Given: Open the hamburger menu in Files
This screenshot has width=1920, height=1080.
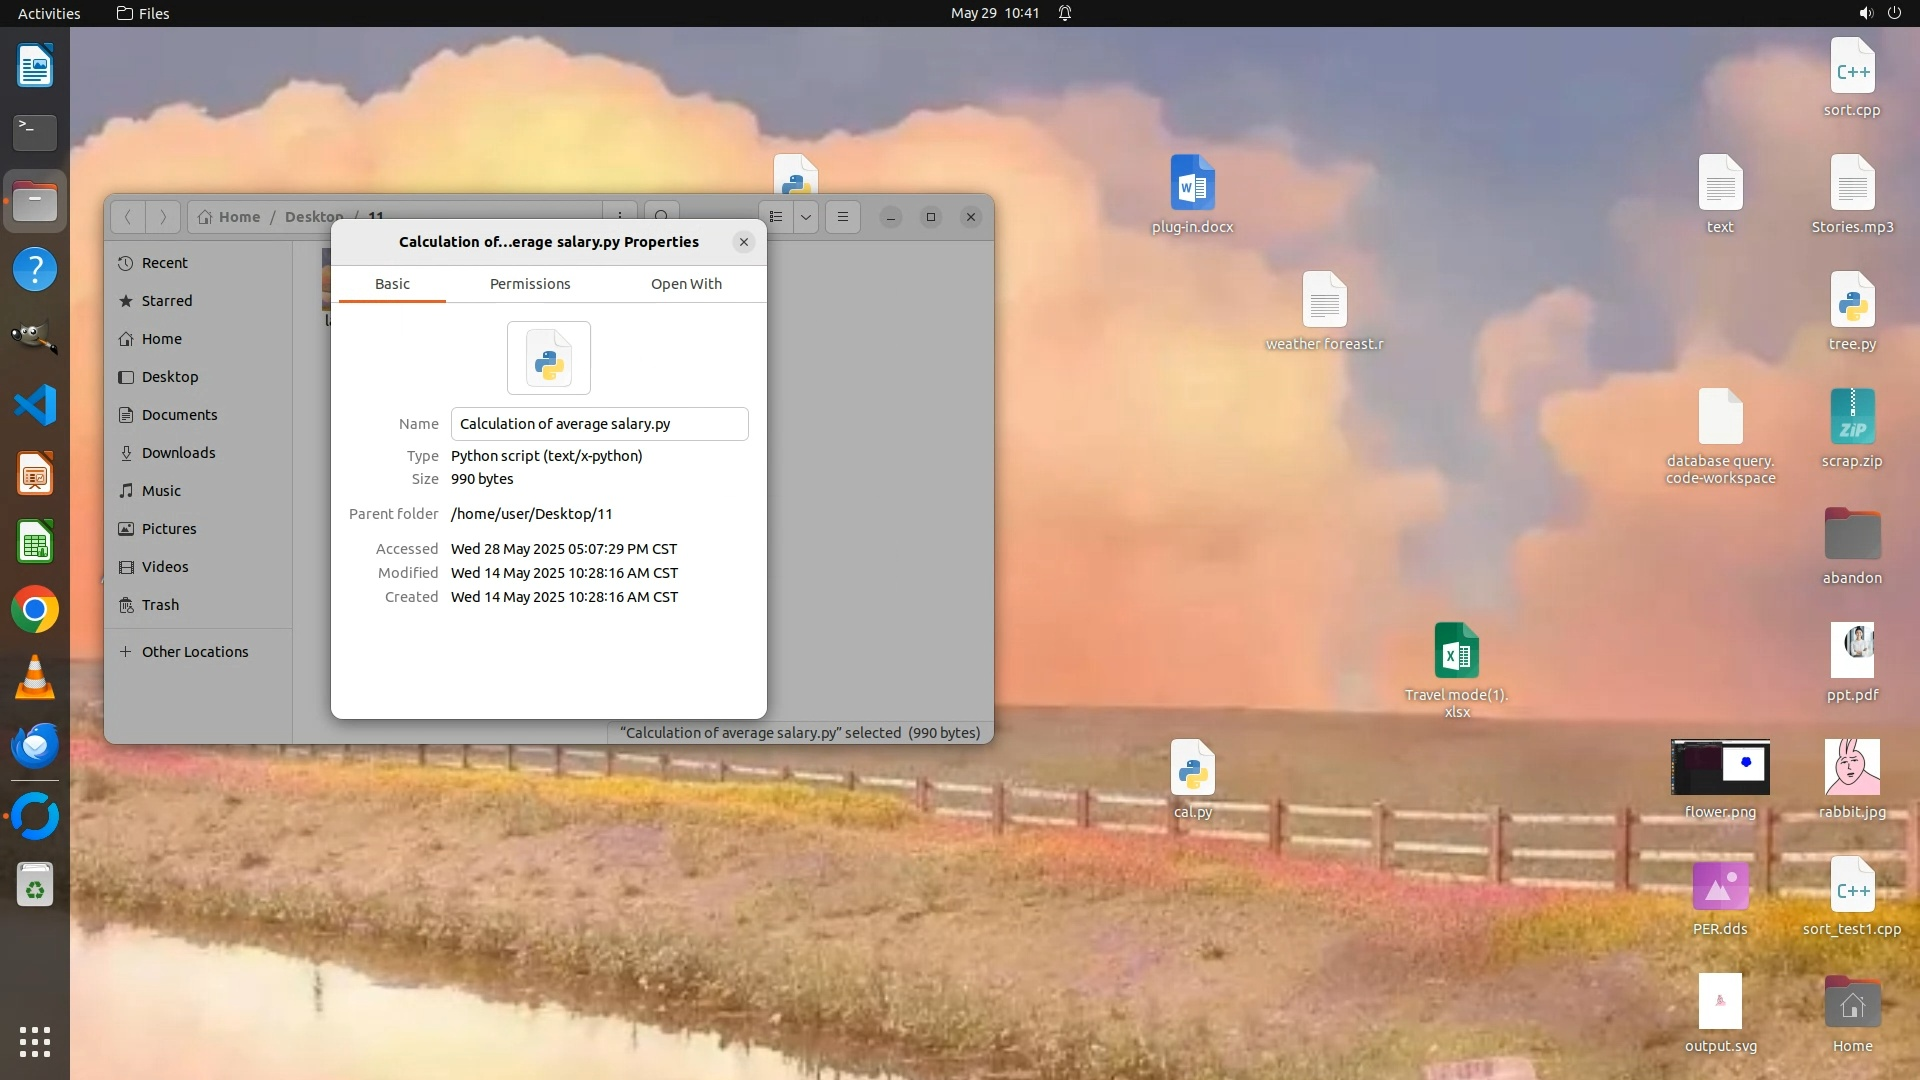Looking at the screenshot, I should [x=843, y=217].
